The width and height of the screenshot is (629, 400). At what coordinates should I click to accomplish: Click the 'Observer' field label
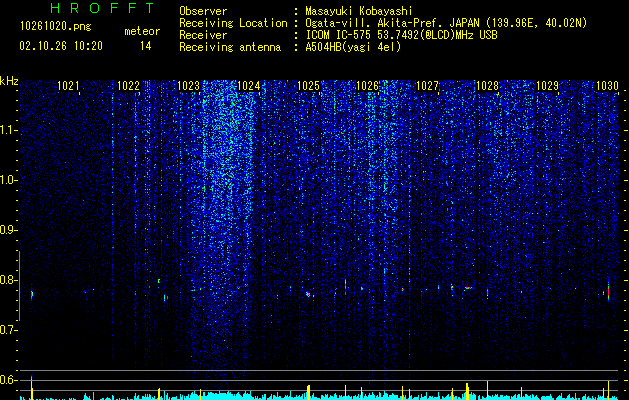tap(203, 11)
